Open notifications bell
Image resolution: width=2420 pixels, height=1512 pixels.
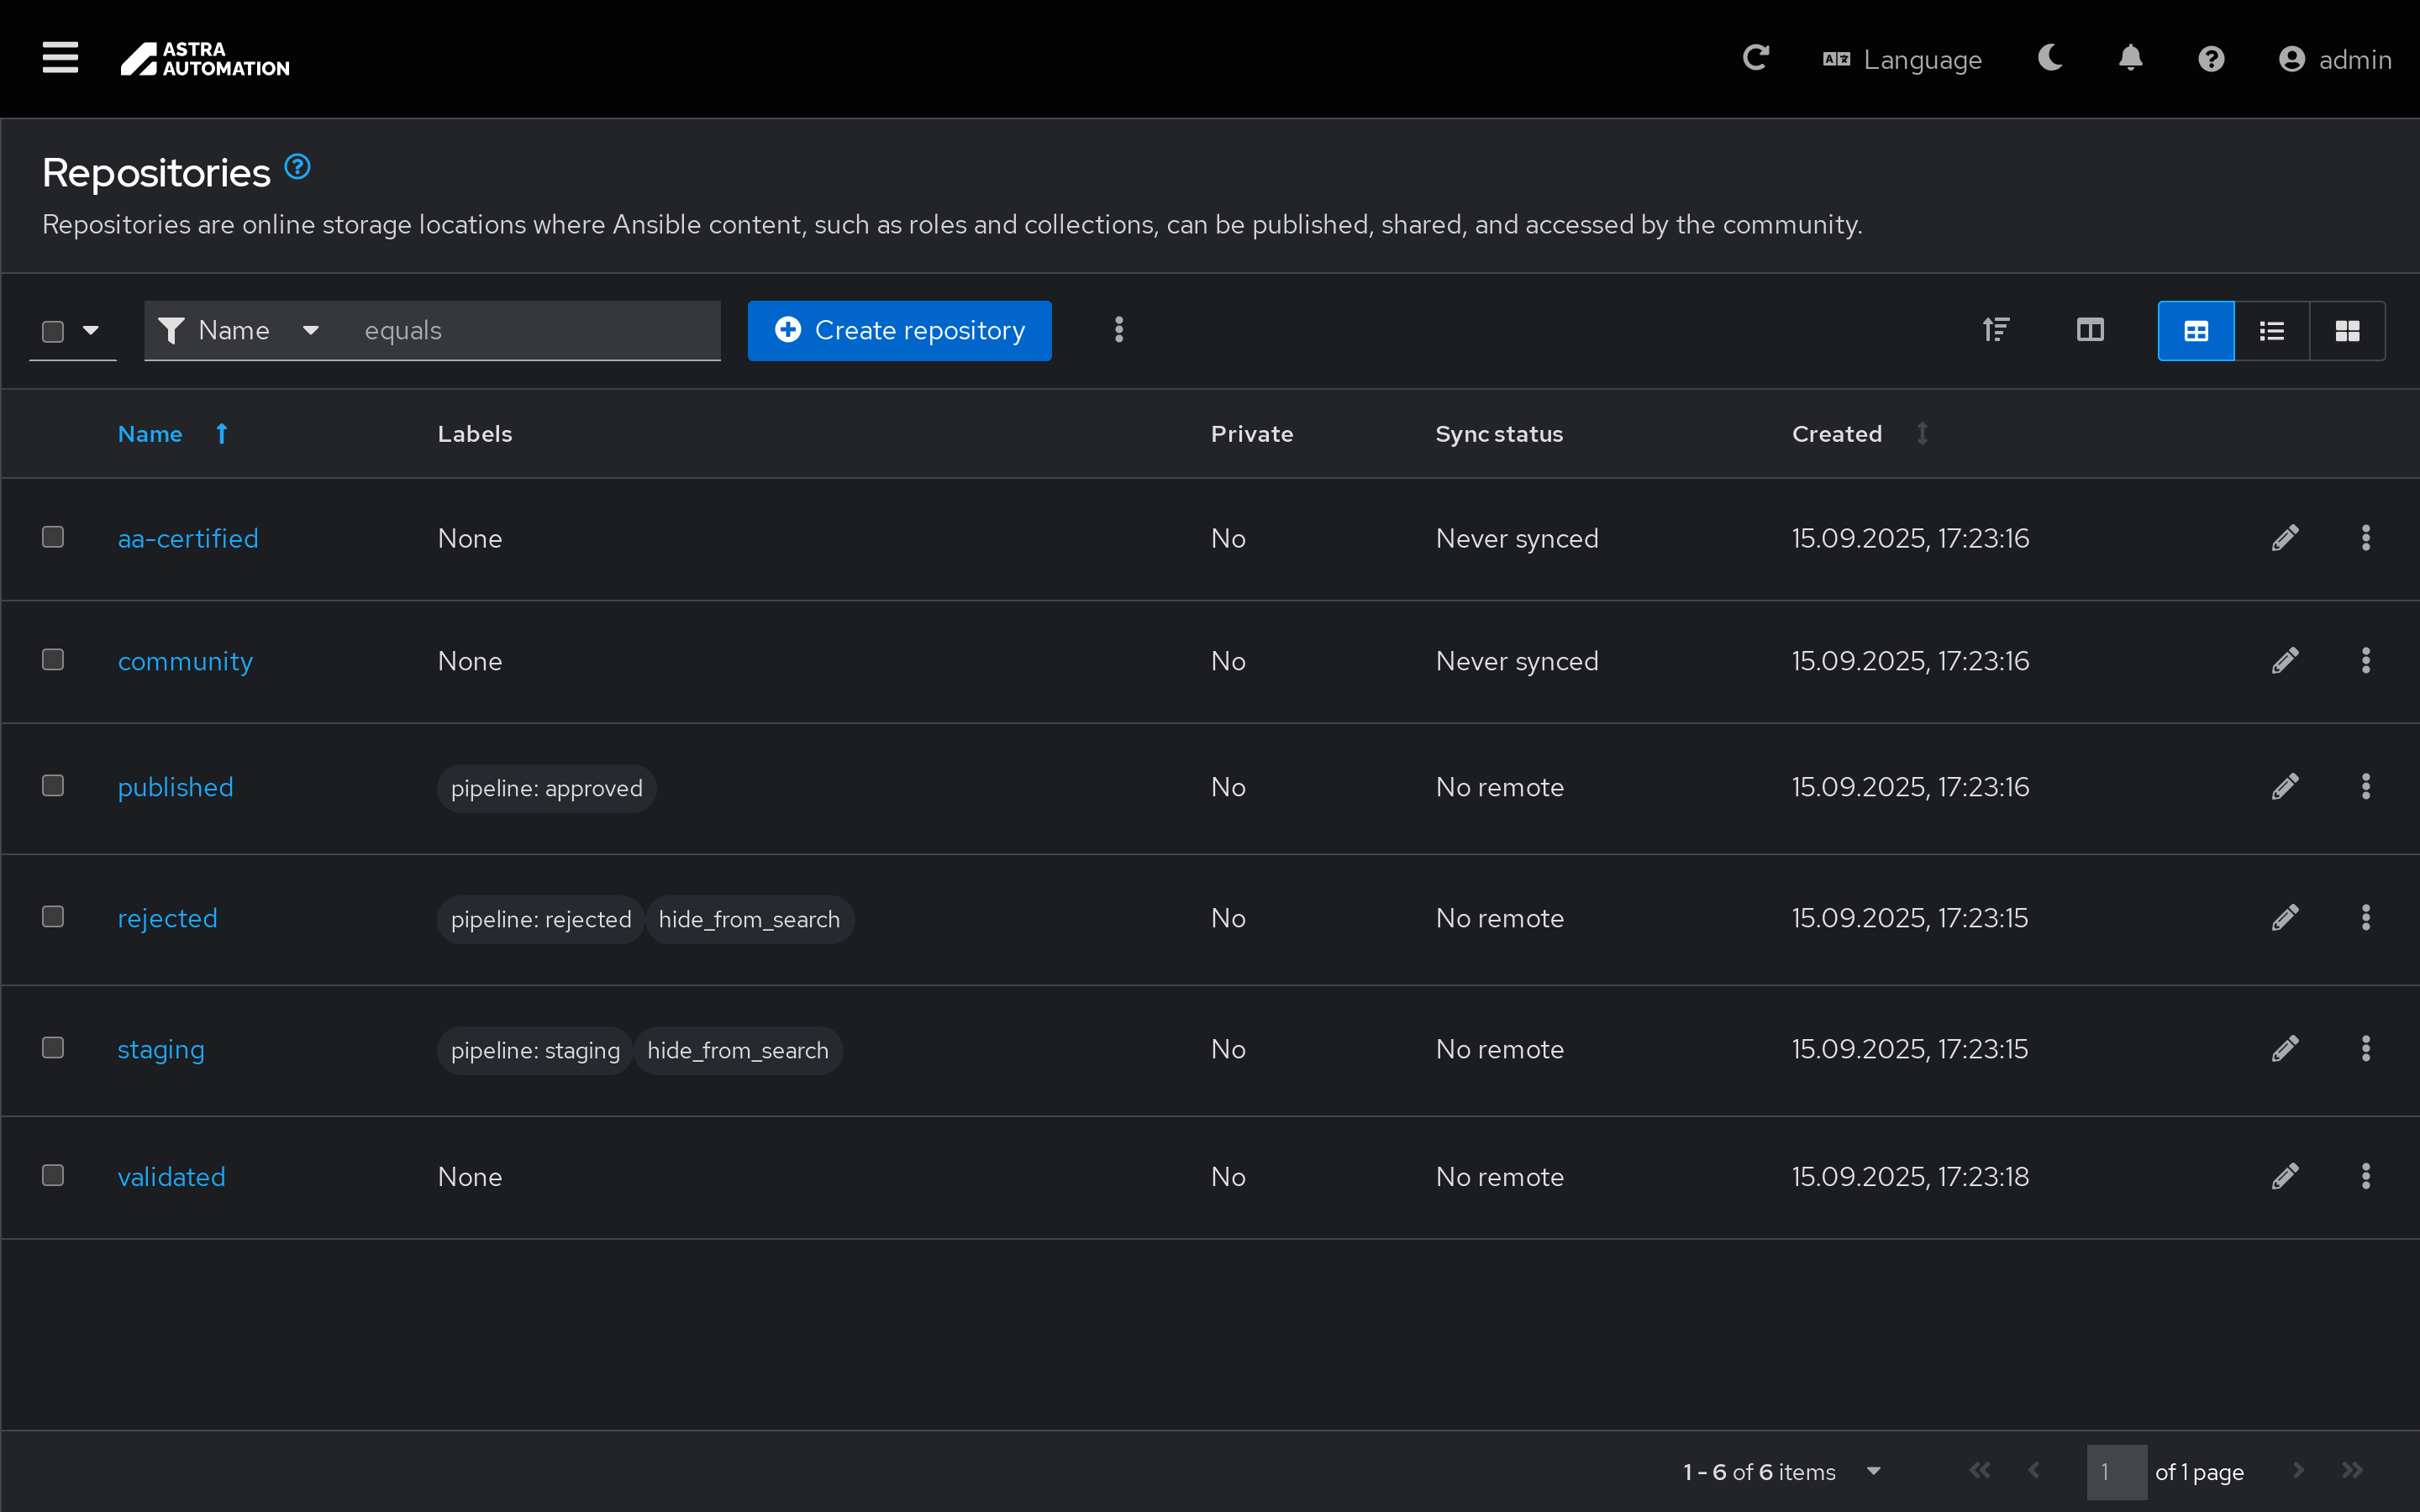pyautogui.click(x=2130, y=58)
